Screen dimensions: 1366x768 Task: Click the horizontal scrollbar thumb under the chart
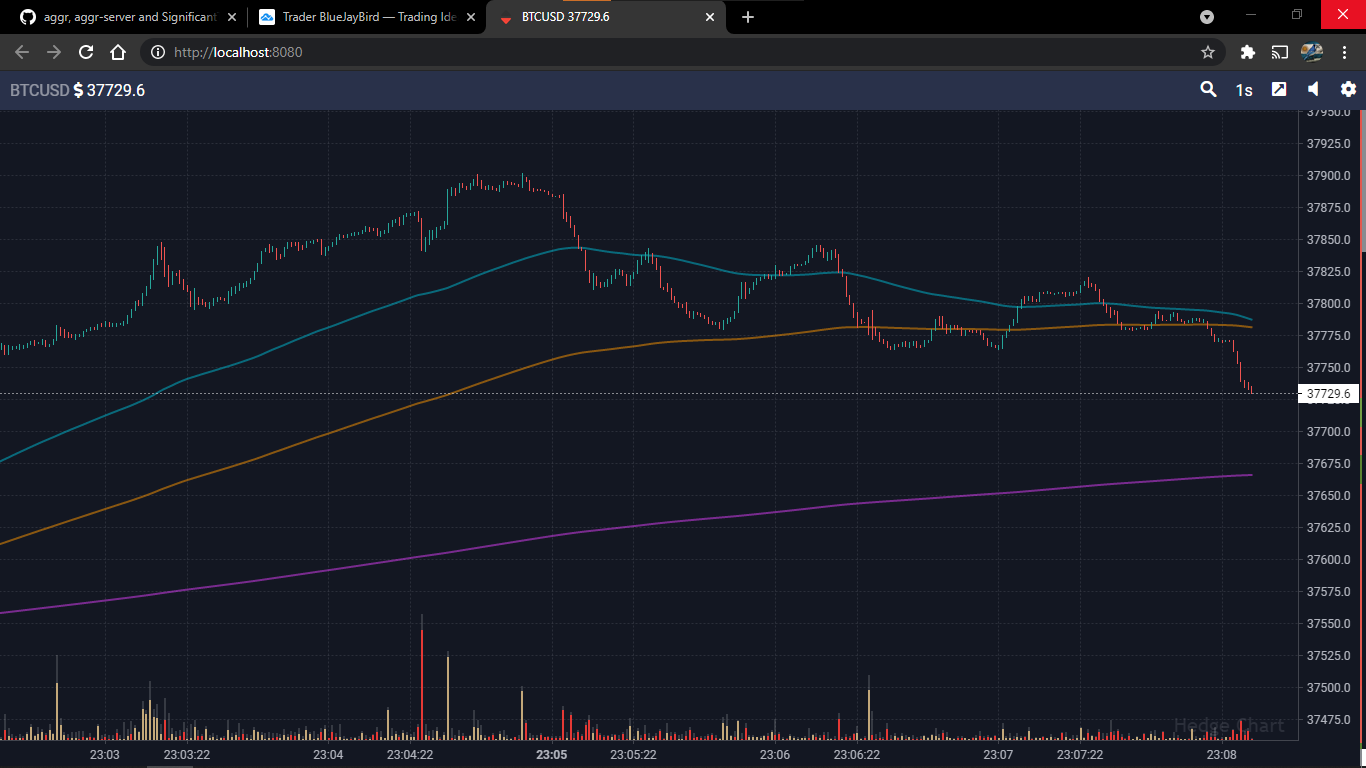coord(172,766)
